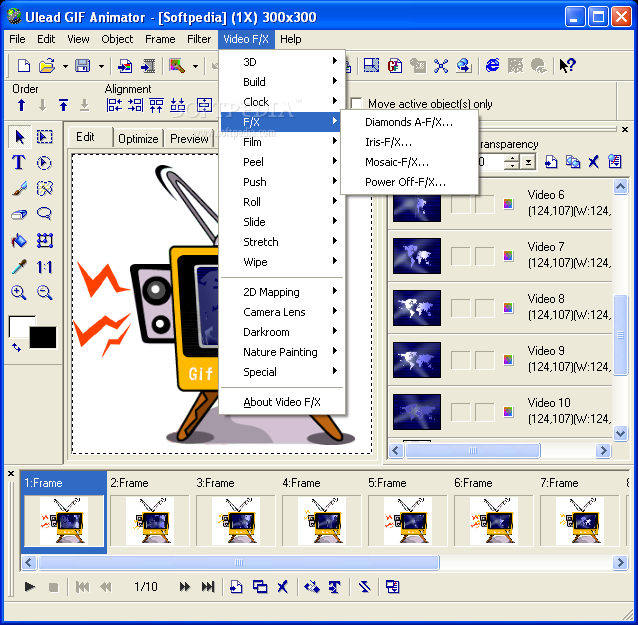Viewport: 638px width, 625px height.
Task: Select About Video F/X menu entry
Action: pyautogui.click(x=283, y=402)
